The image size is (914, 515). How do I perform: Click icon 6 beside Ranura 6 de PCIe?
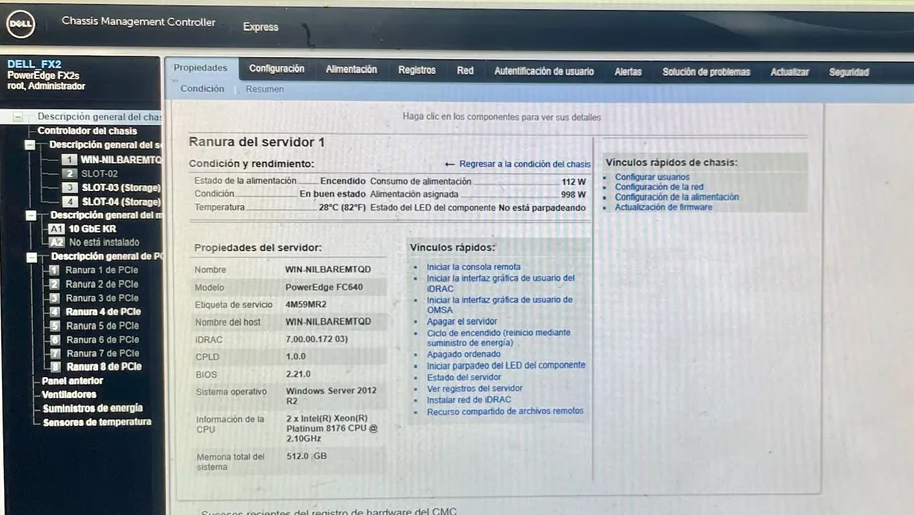[55, 340]
